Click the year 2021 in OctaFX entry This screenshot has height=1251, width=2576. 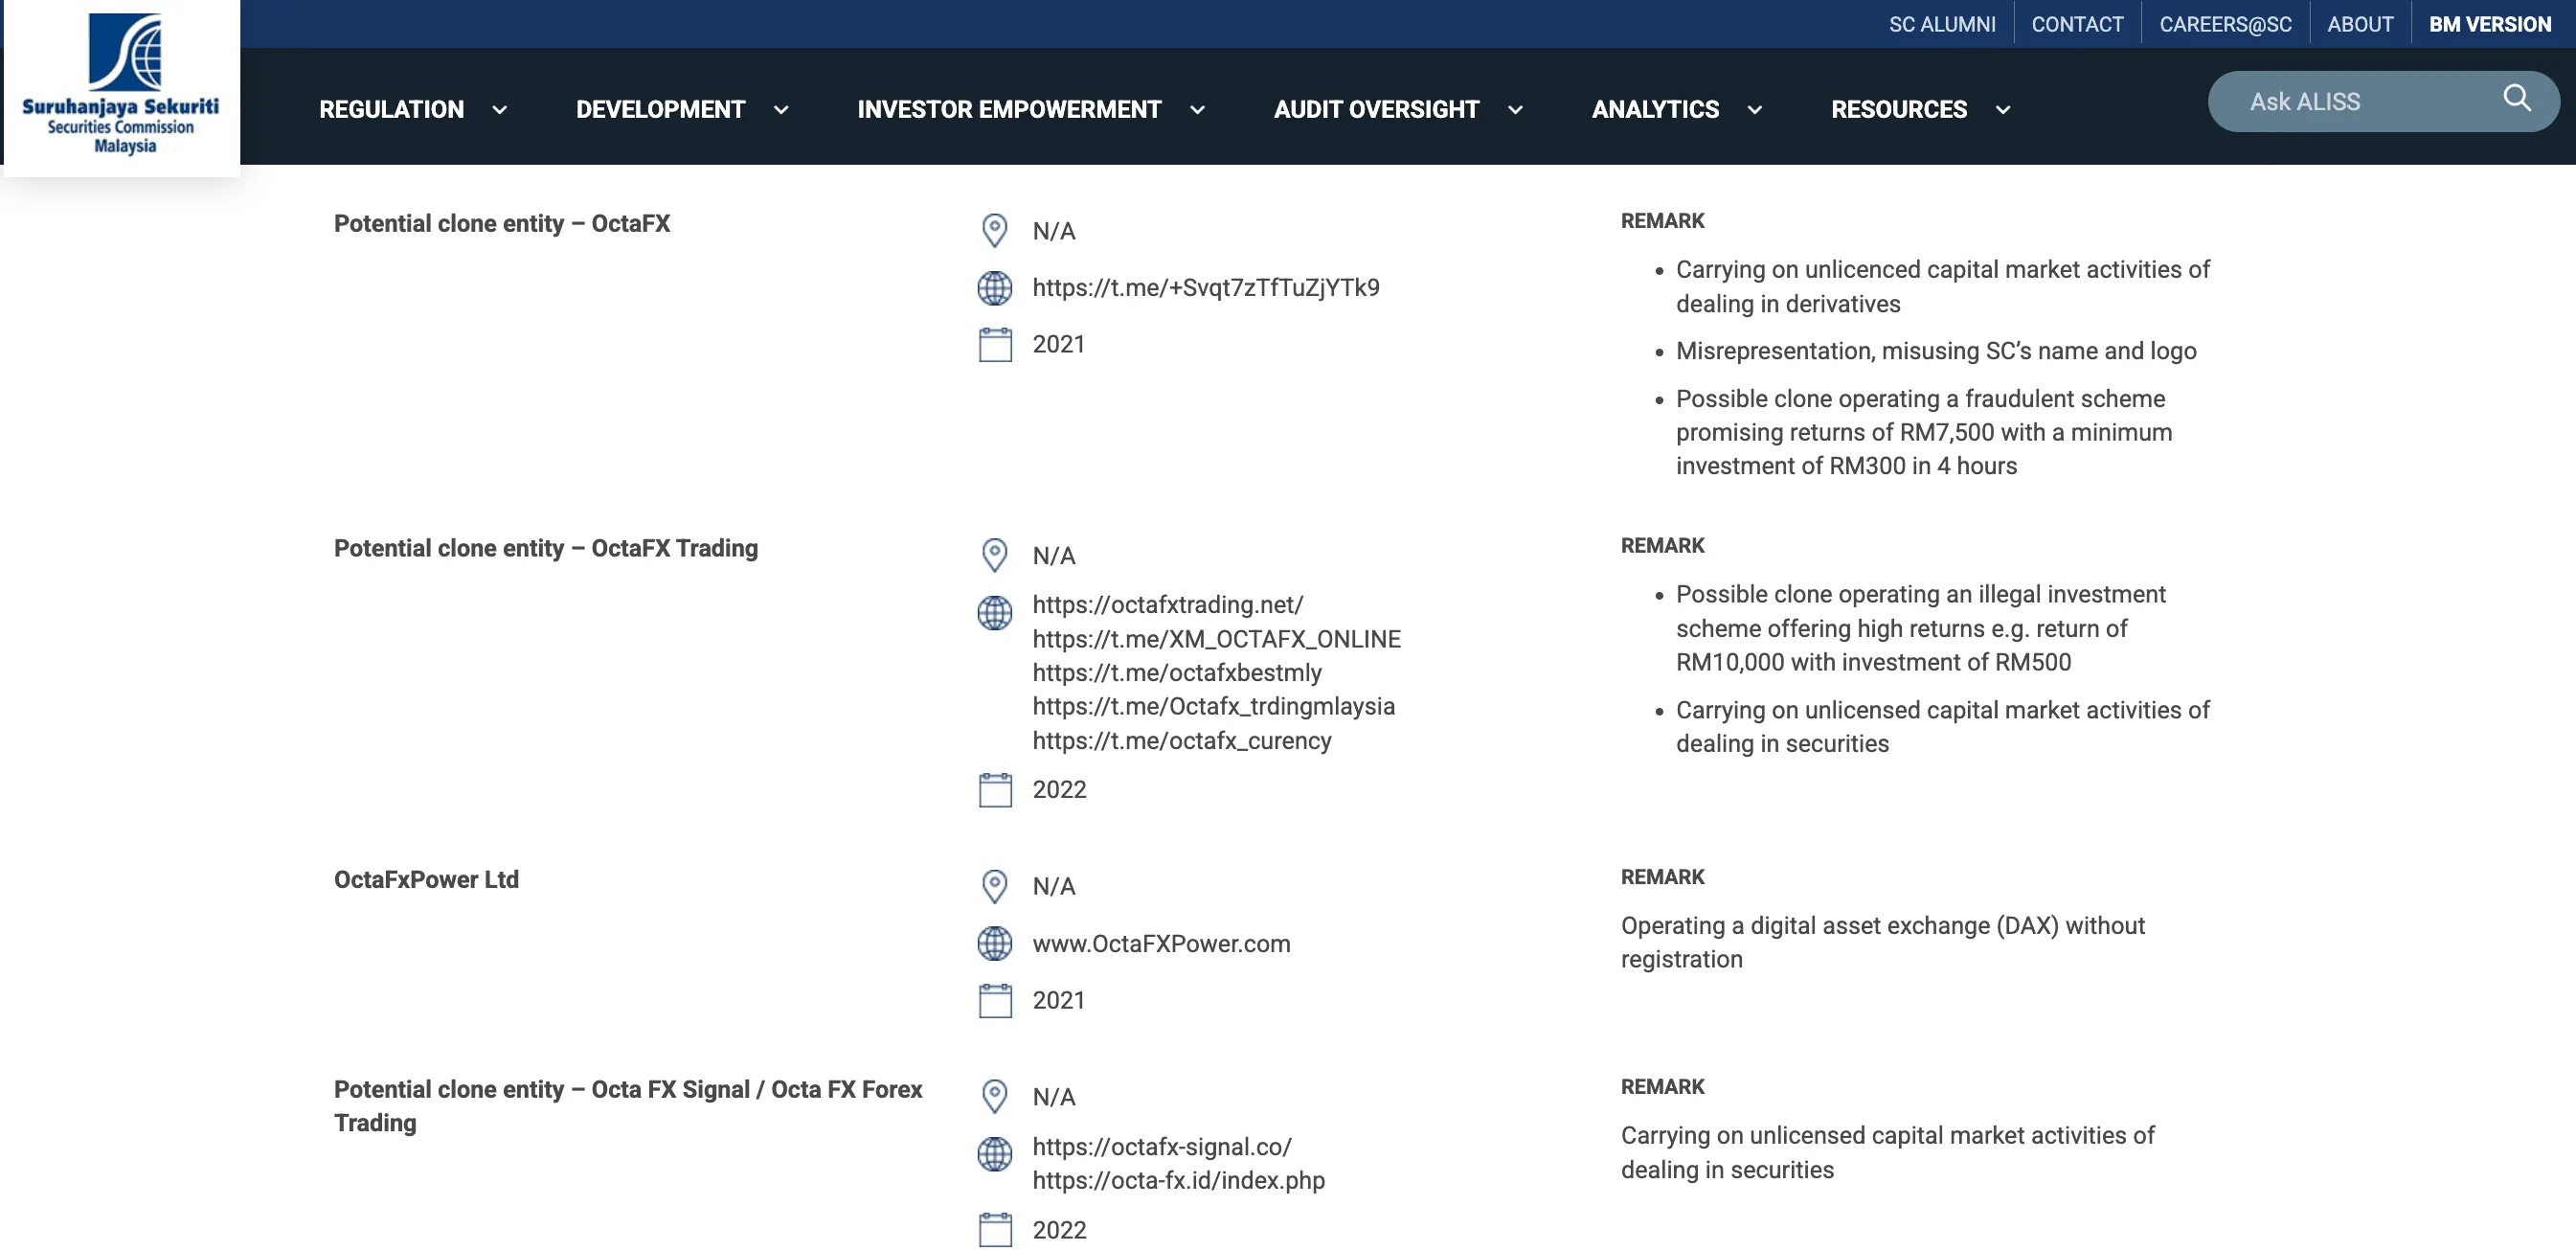[1058, 344]
